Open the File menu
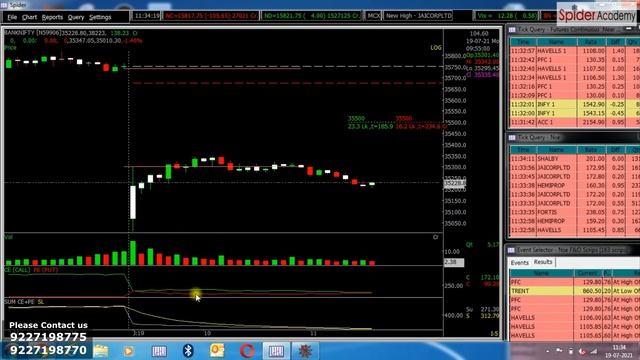 point(12,17)
